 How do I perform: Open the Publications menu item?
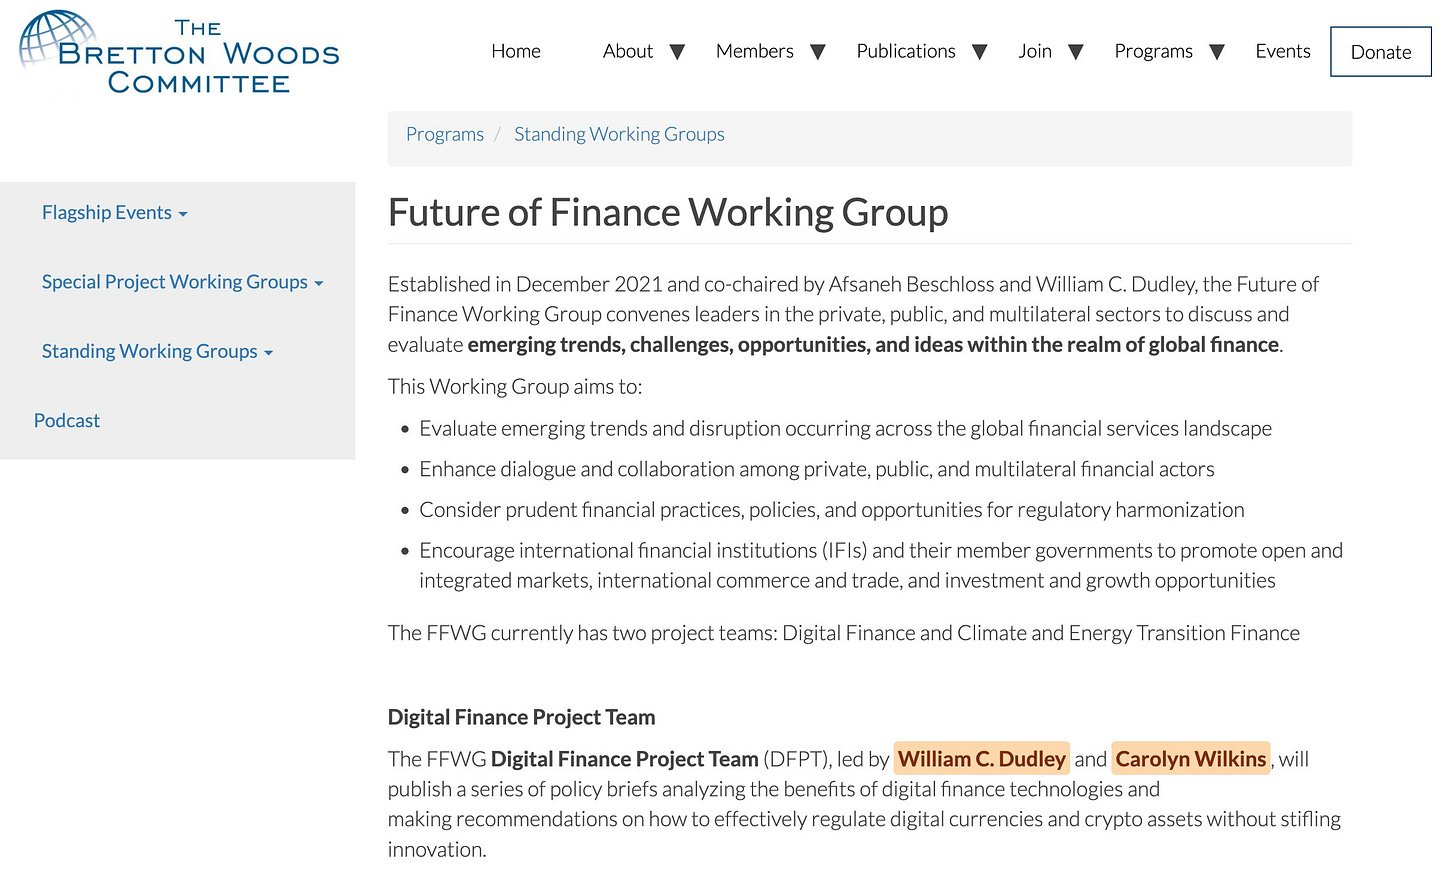tap(906, 51)
